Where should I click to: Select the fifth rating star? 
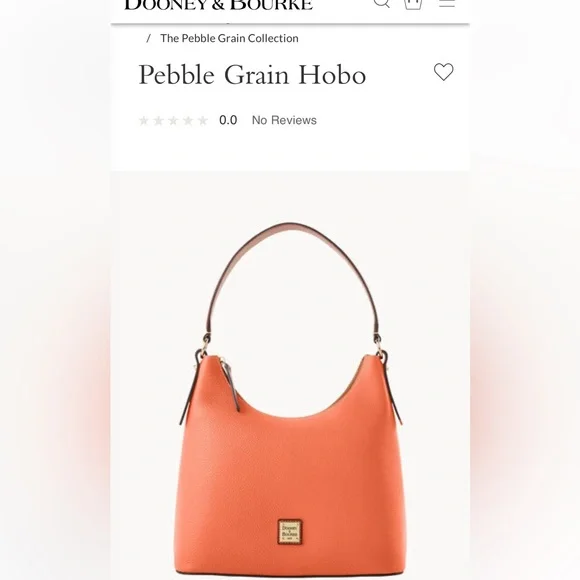point(203,121)
